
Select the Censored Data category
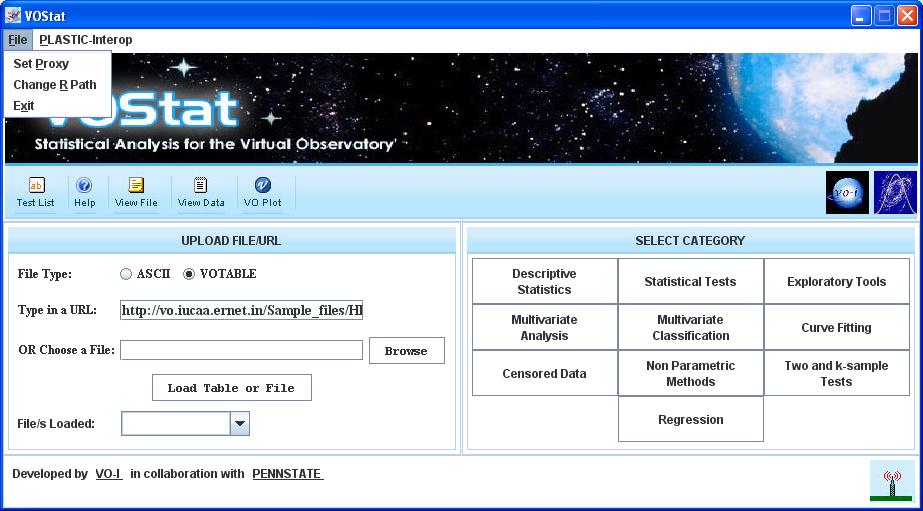[x=544, y=373]
